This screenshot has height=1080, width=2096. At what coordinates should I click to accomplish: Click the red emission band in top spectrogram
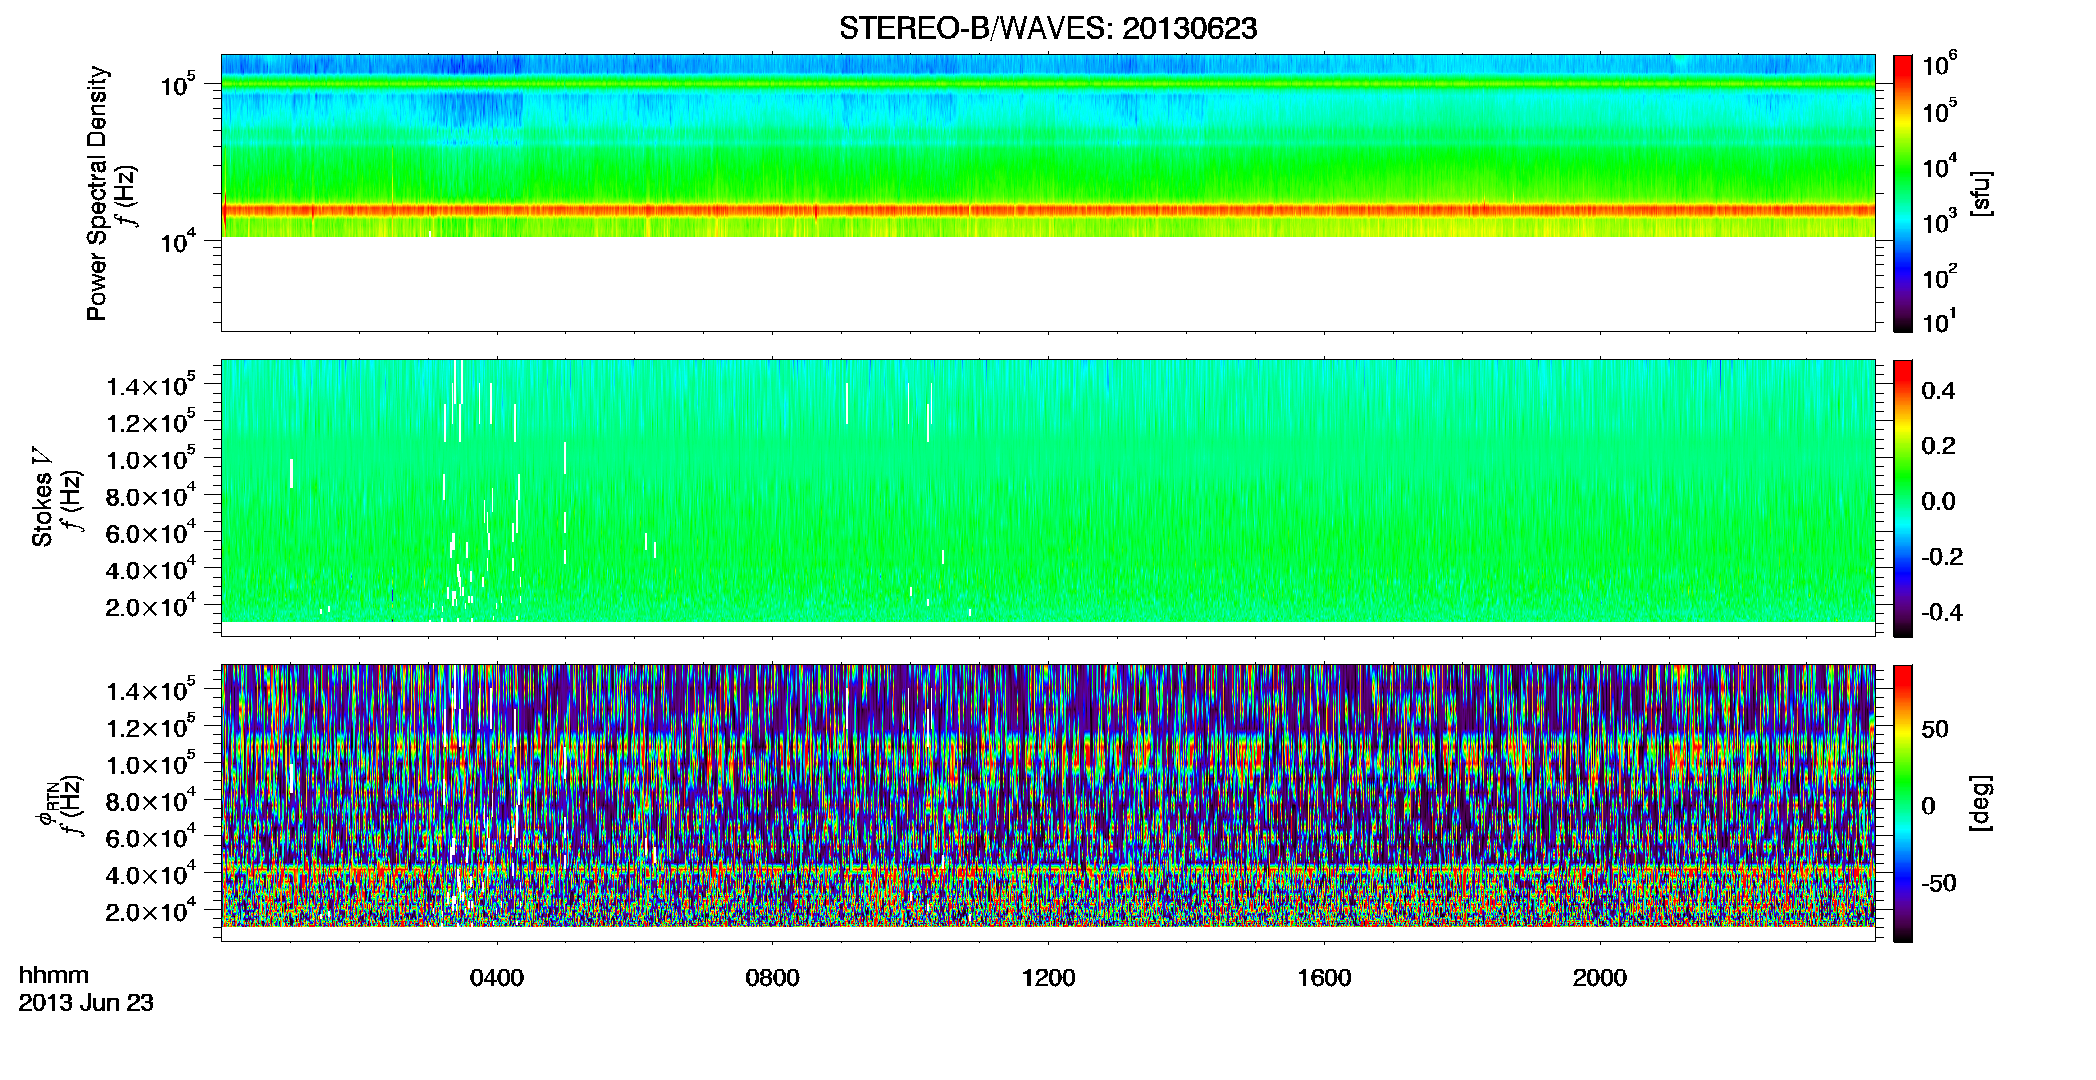(x=1048, y=210)
